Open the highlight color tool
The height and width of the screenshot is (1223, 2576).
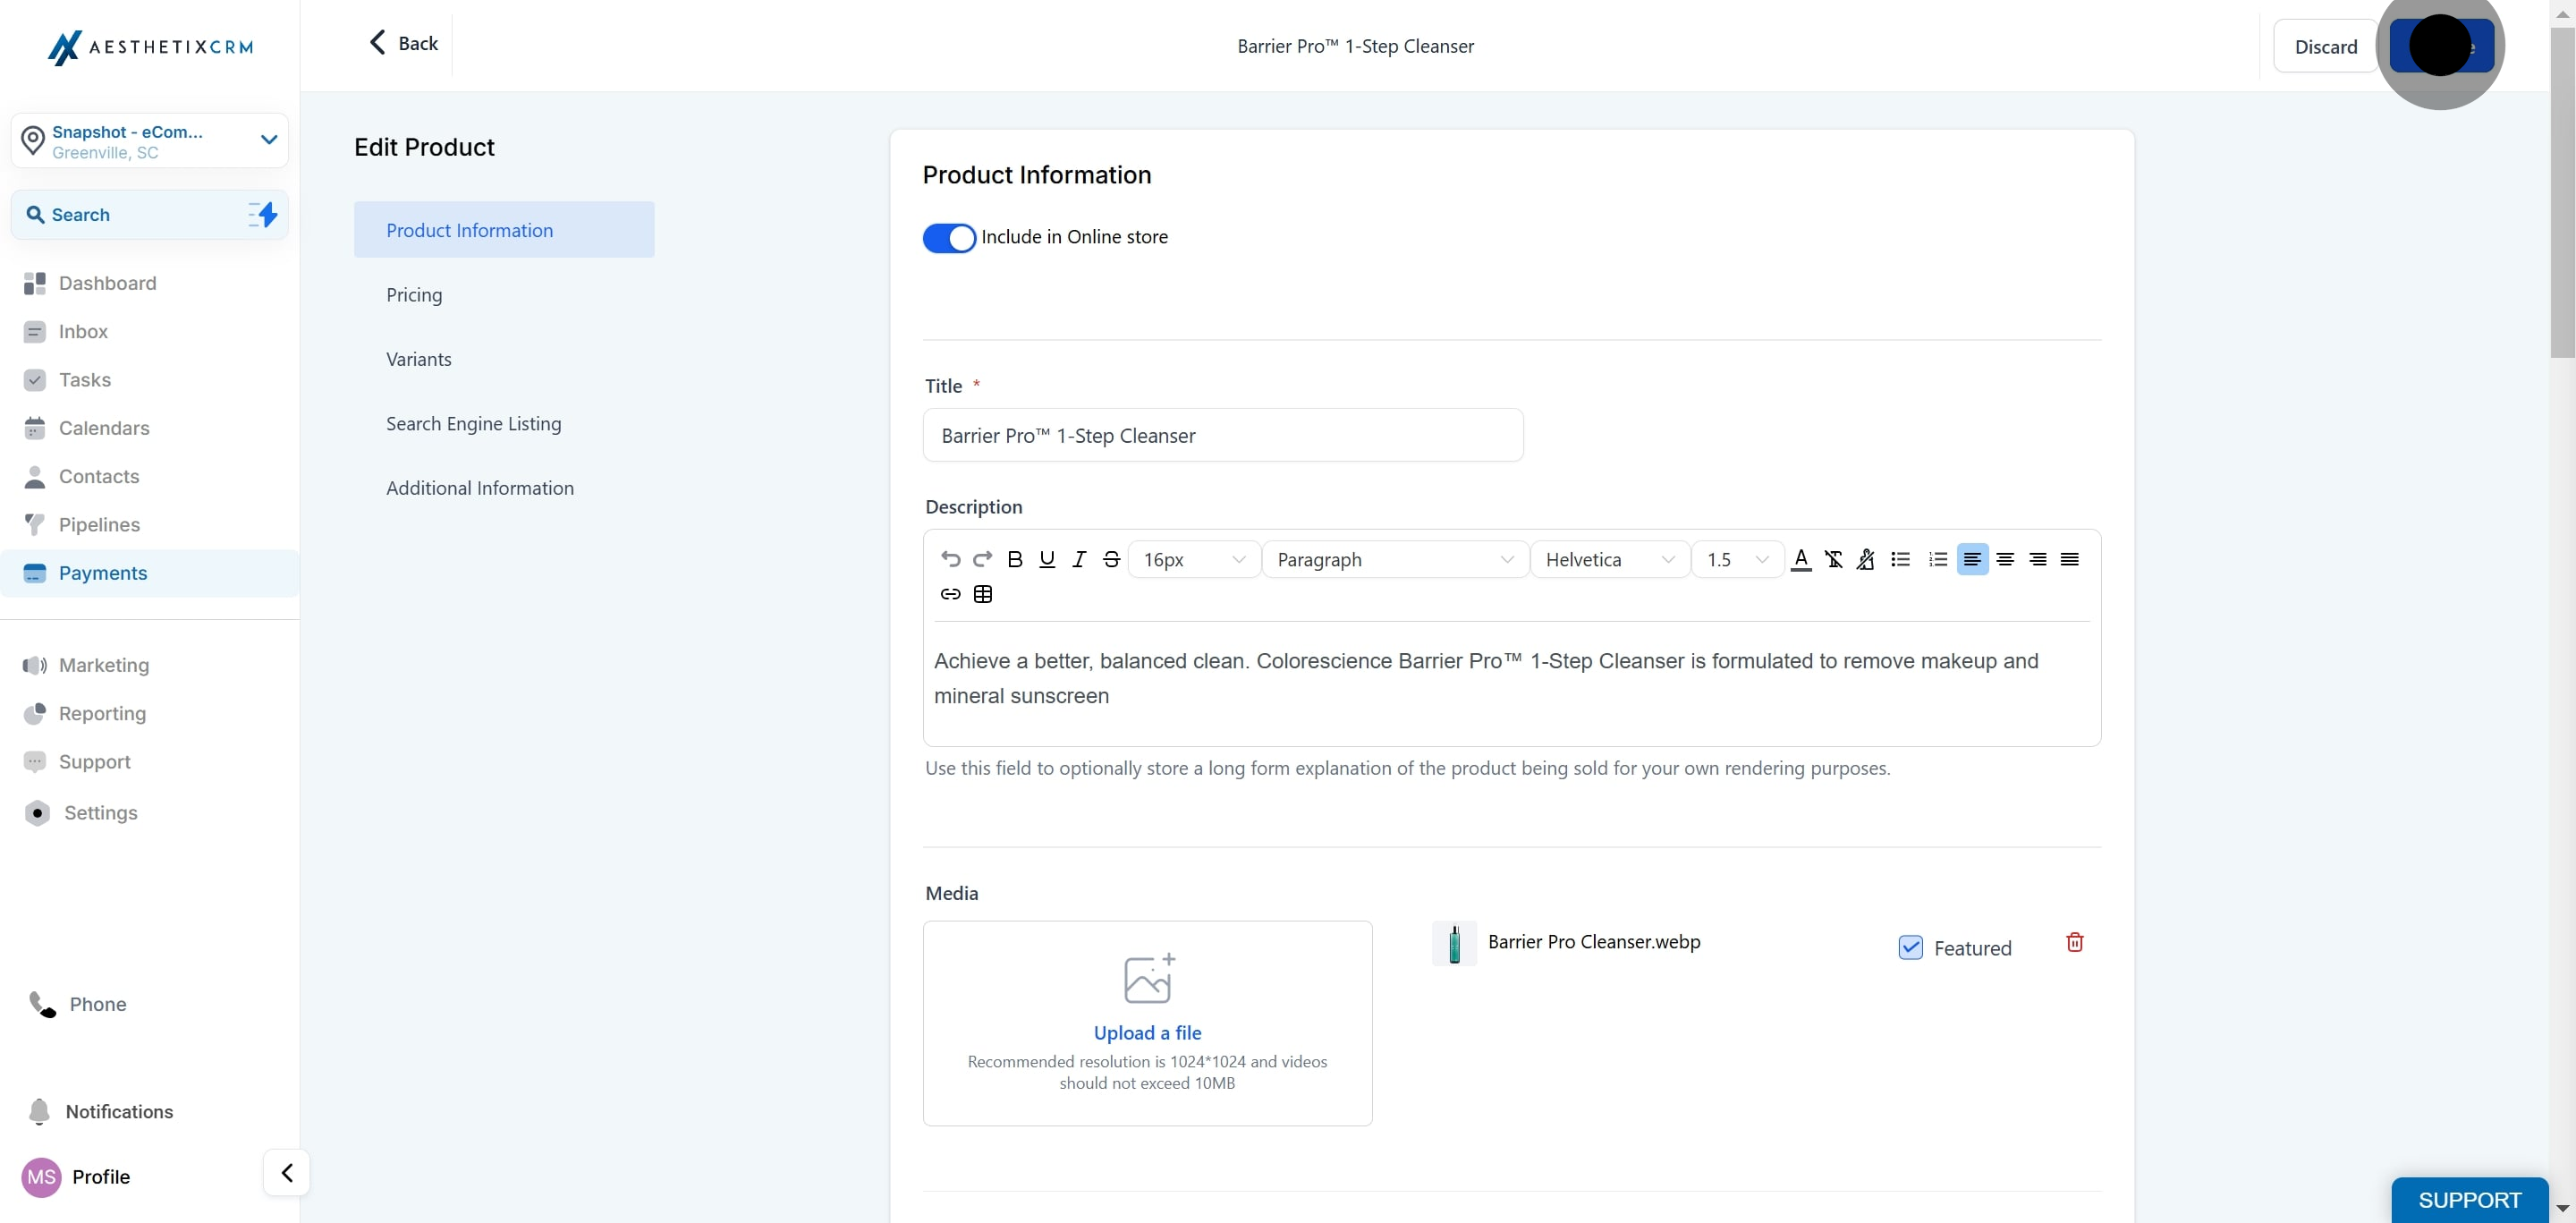(1865, 559)
